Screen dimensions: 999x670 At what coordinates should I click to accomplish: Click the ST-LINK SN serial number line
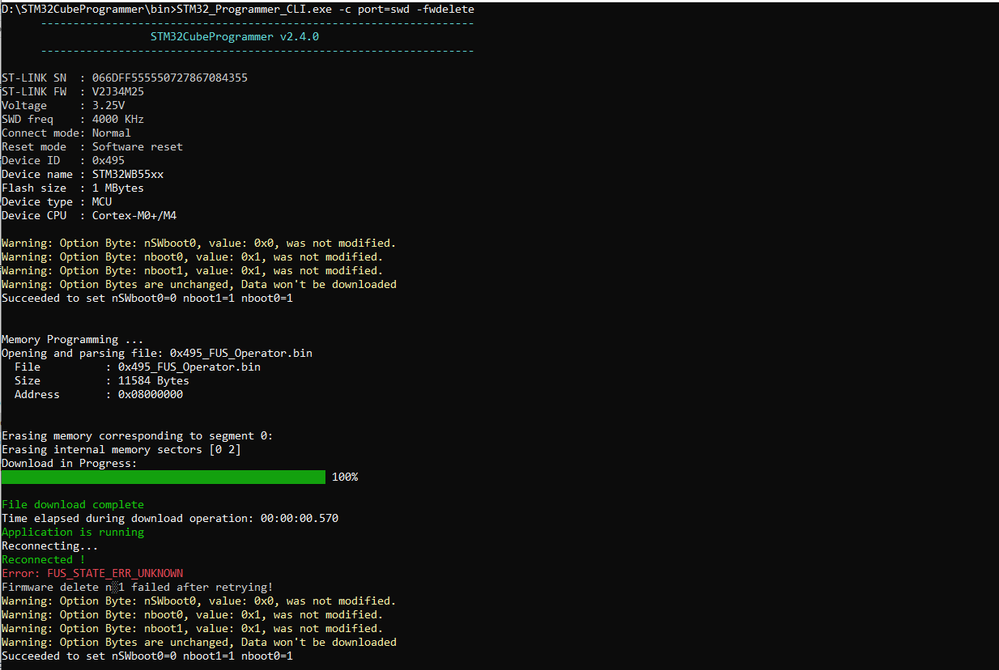(x=124, y=78)
